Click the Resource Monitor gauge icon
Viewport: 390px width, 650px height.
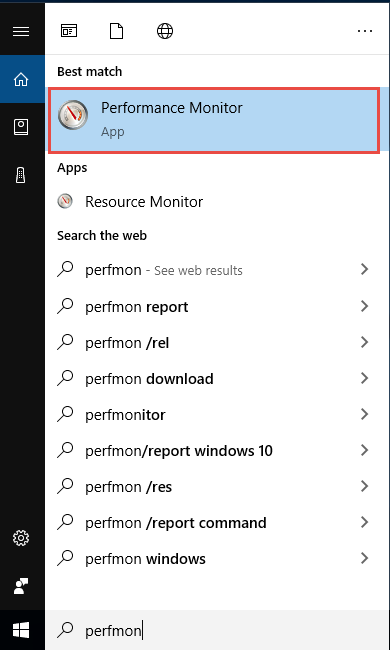(x=65, y=201)
